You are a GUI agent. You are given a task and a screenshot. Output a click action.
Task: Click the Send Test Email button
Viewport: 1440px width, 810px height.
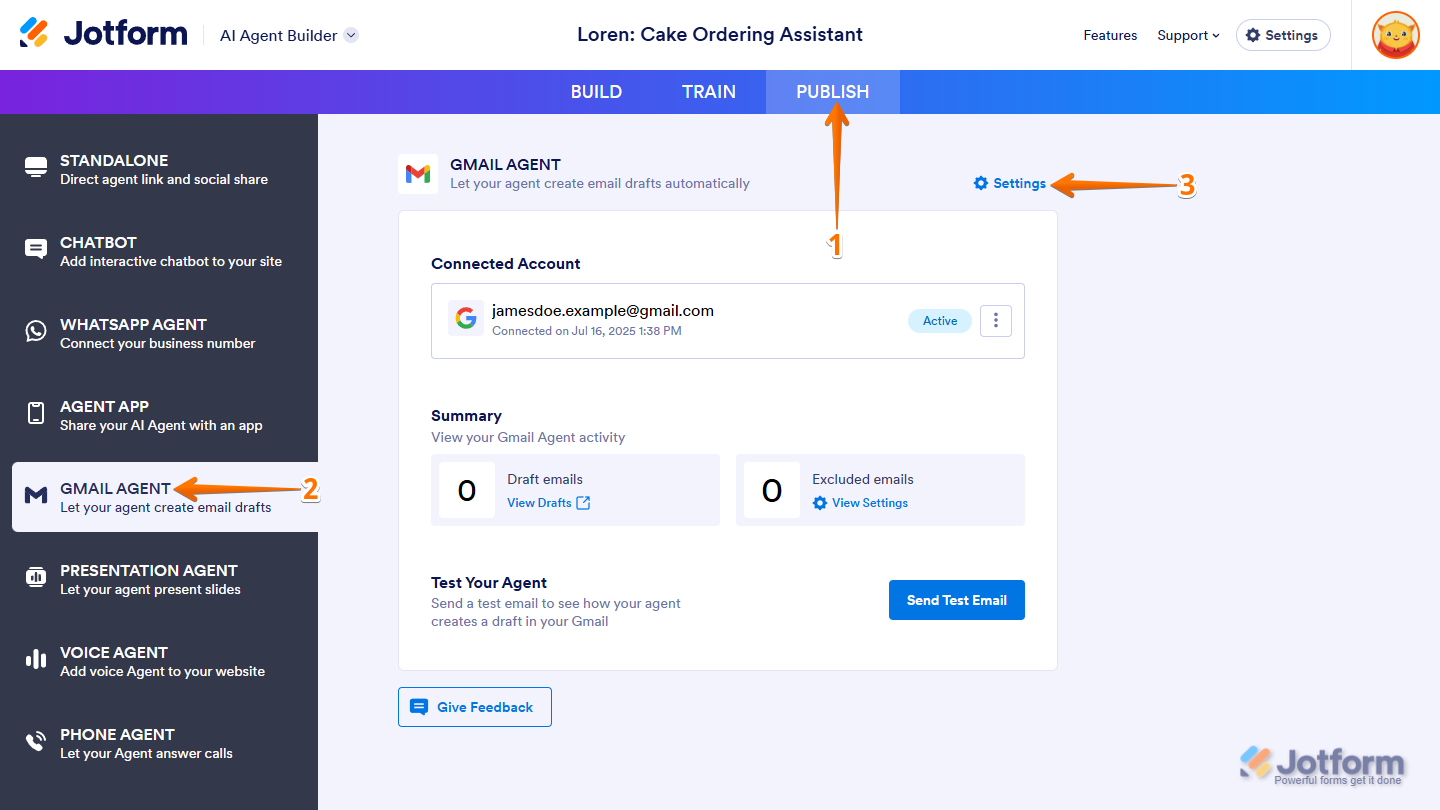pyautogui.click(x=956, y=600)
